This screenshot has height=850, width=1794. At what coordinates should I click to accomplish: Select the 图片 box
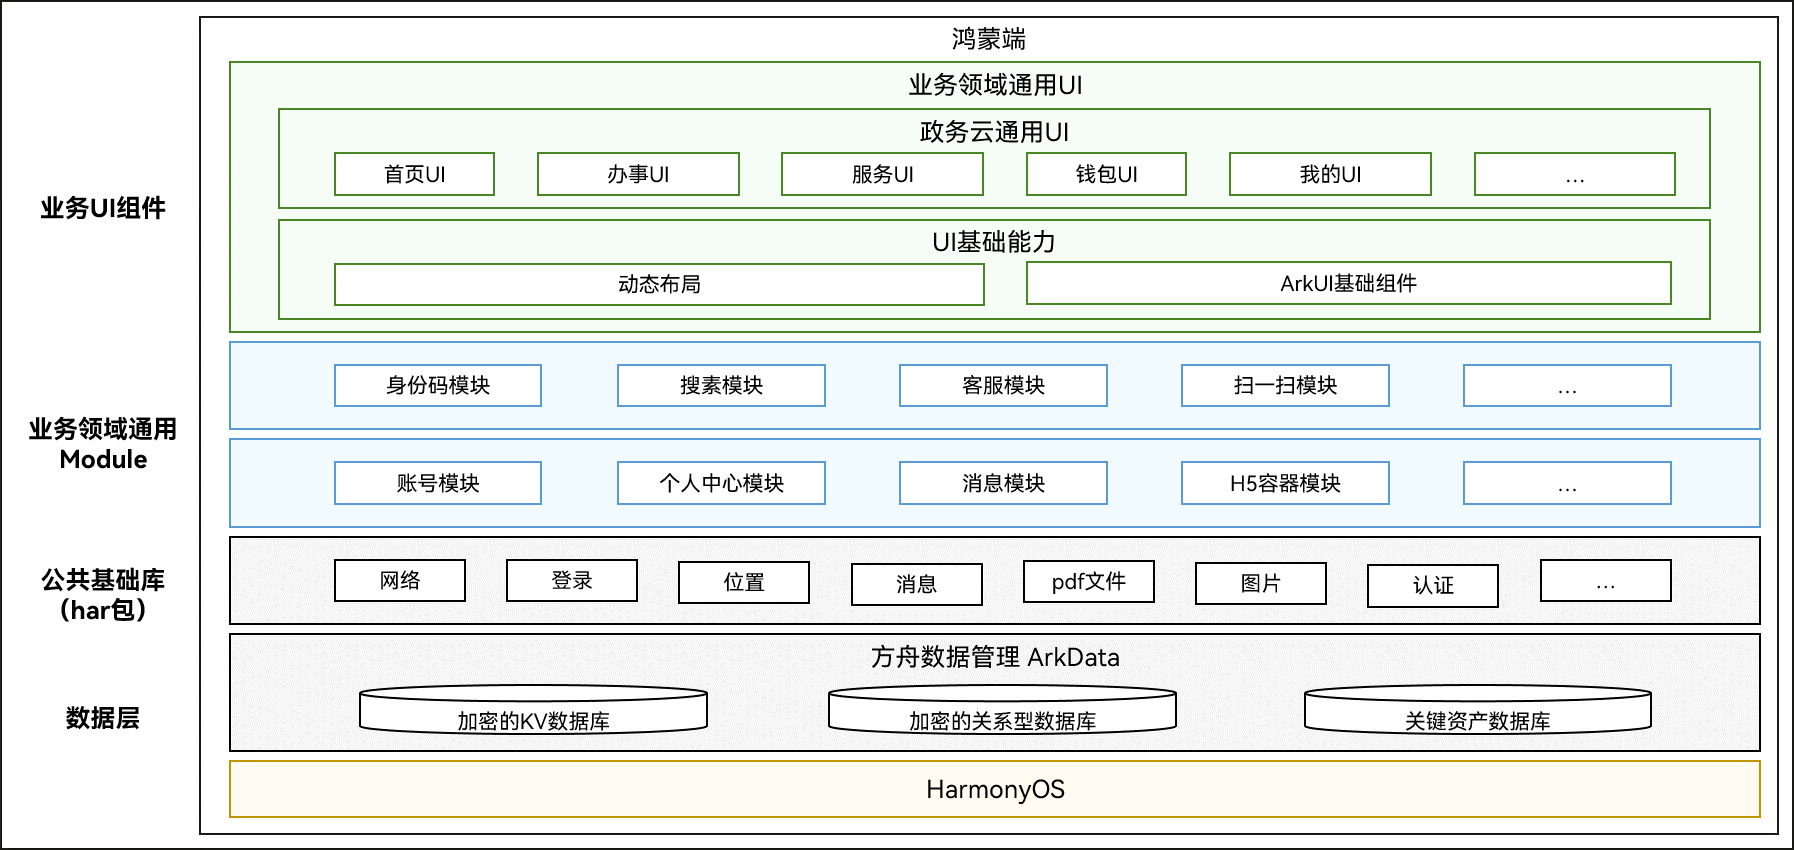click(1260, 583)
